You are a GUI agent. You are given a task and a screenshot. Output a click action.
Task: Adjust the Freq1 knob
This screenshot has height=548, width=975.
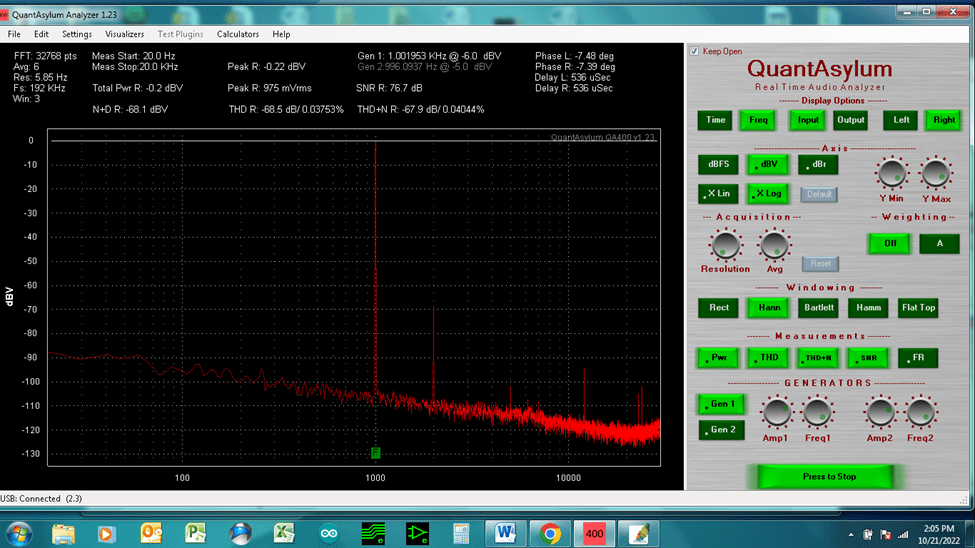coord(817,412)
